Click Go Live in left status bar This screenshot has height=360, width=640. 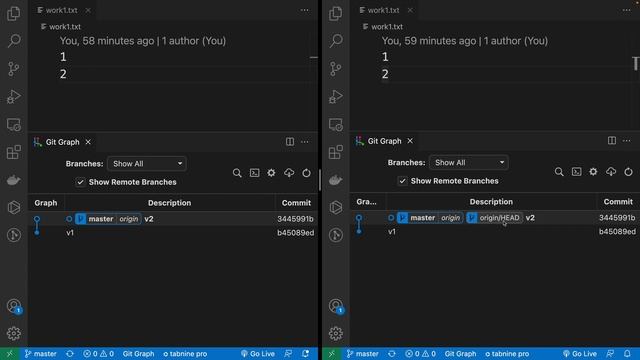point(258,354)
